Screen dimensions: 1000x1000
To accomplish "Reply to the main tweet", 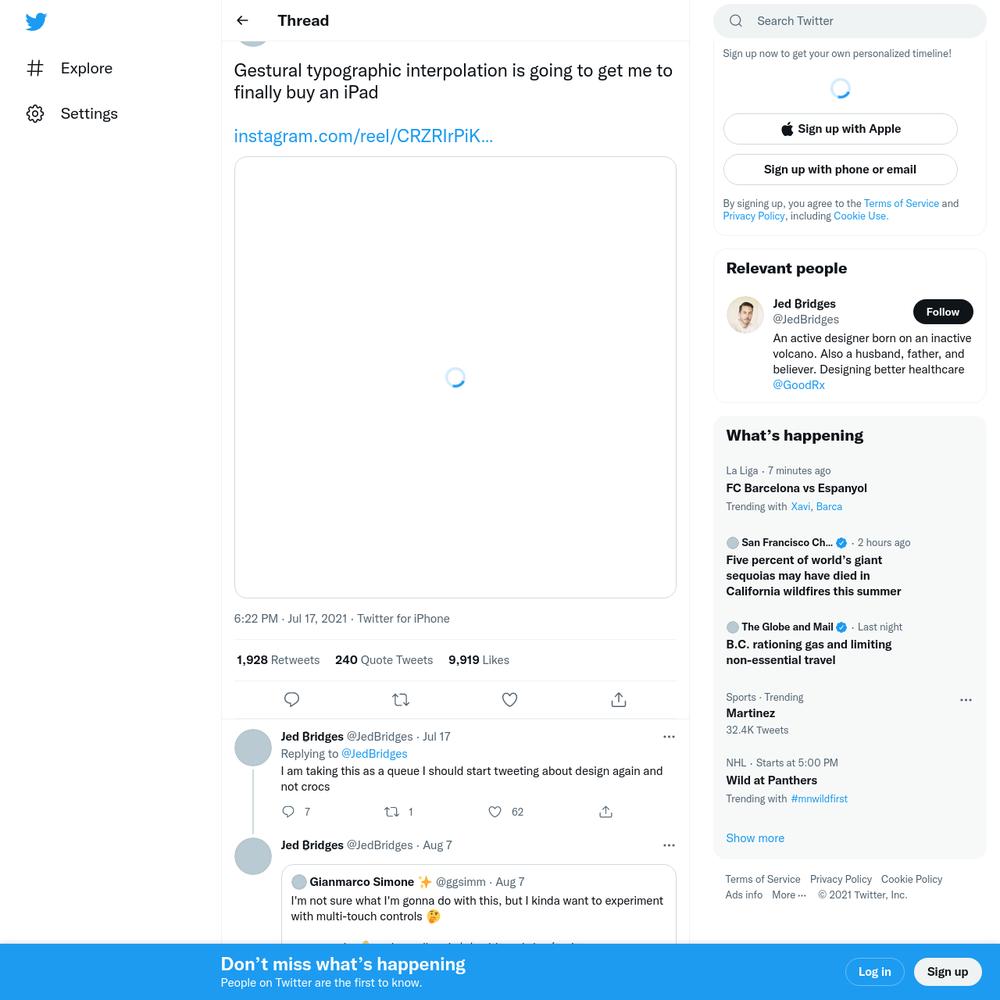I will pyautogui.click(x=291, y=700).
